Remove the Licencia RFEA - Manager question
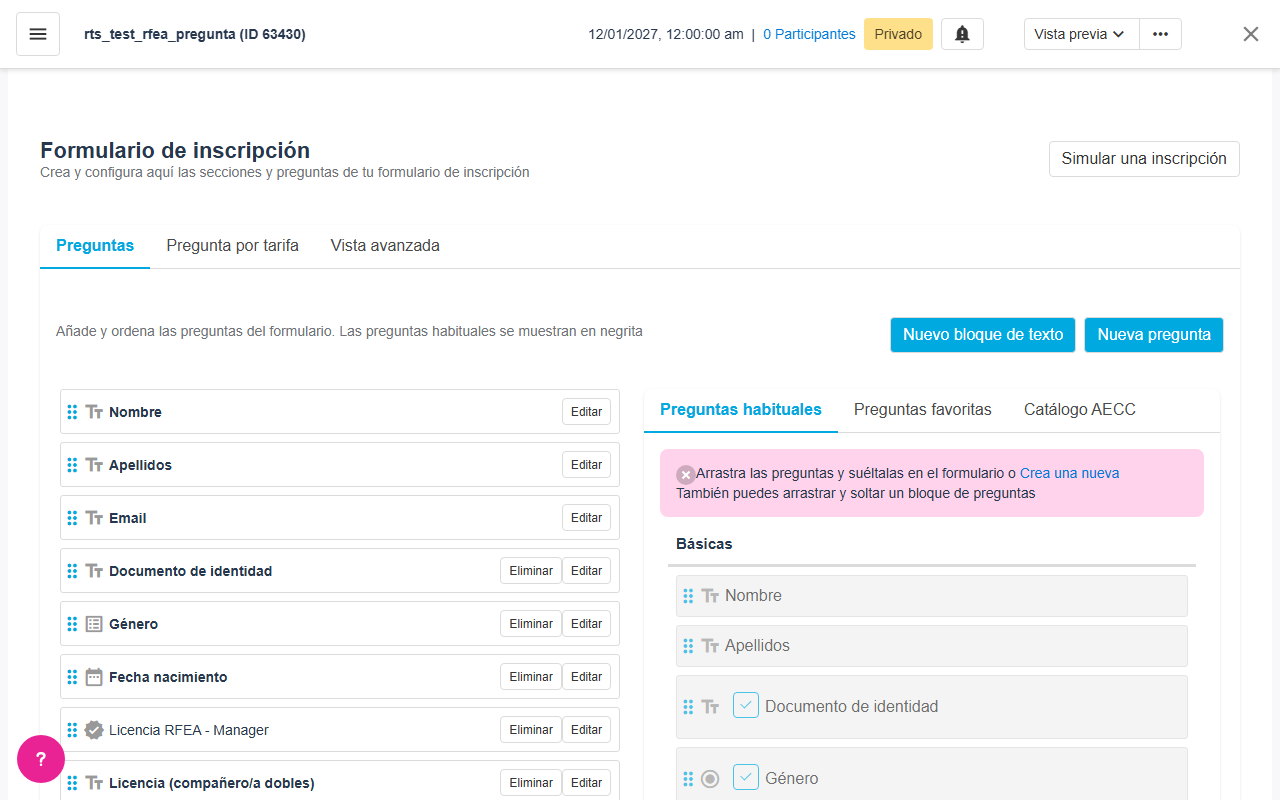Viewport: 1280px width, 800px height. (x=531, y=730)
